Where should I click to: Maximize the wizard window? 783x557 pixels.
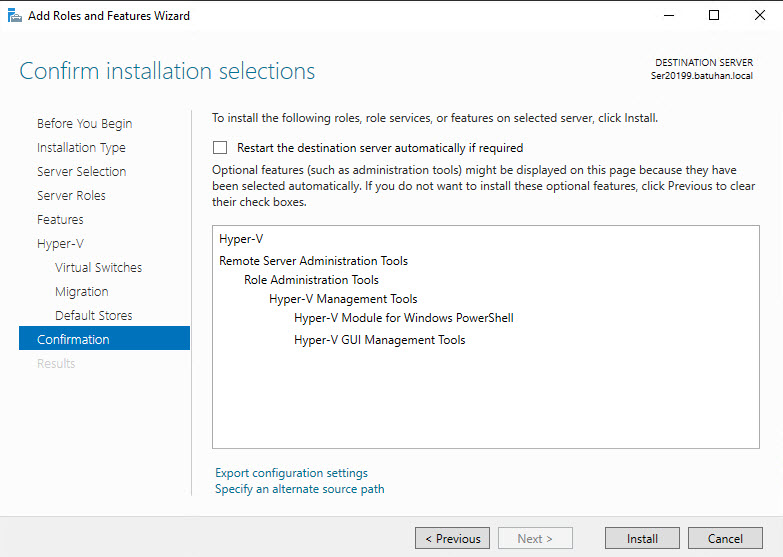(713, 16)
